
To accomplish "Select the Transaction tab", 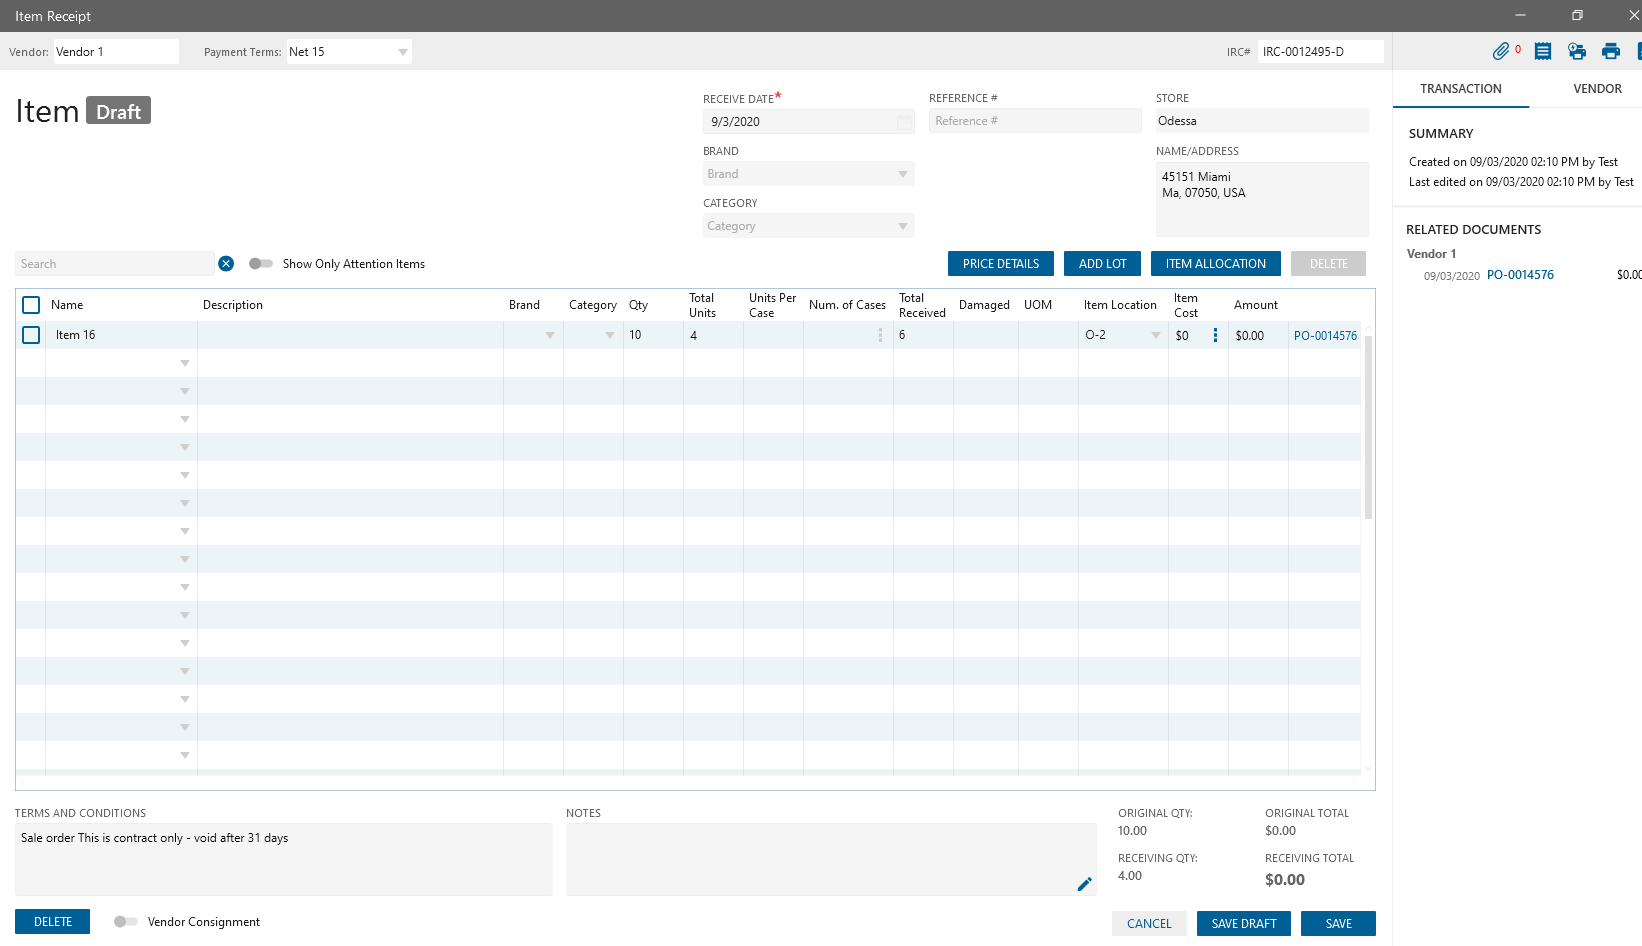I will pyautogui.click(x=1460, y=89).
